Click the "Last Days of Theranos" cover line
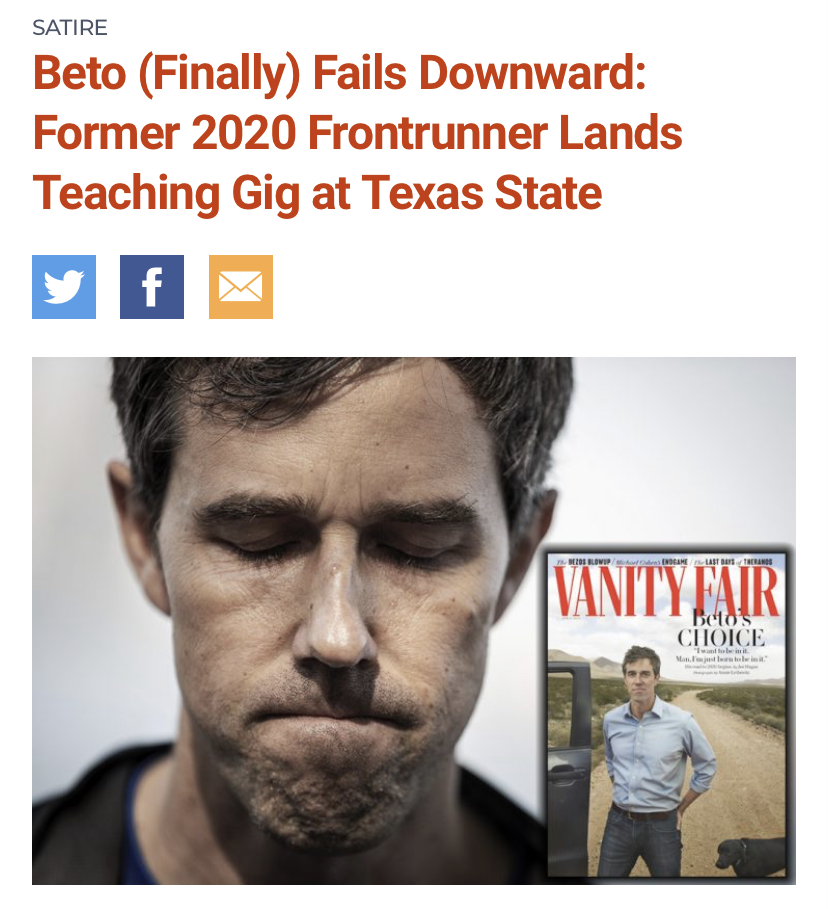The height and width of the screenshot is (909, 828). 732,562
